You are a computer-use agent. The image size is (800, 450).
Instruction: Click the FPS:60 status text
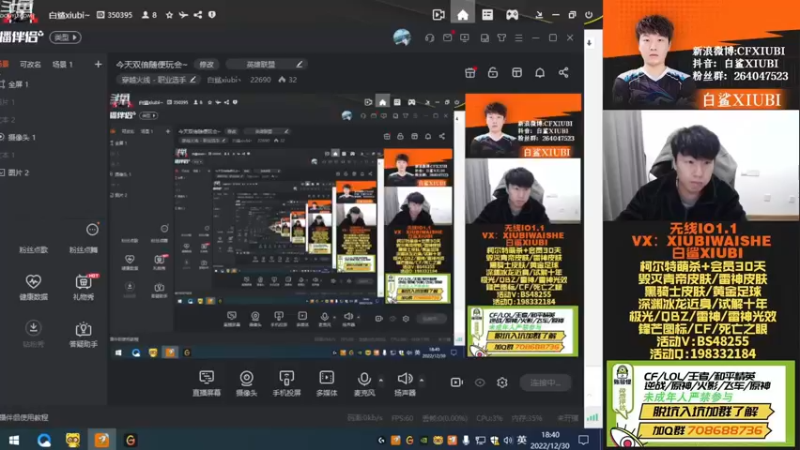[x=402, y=418]
